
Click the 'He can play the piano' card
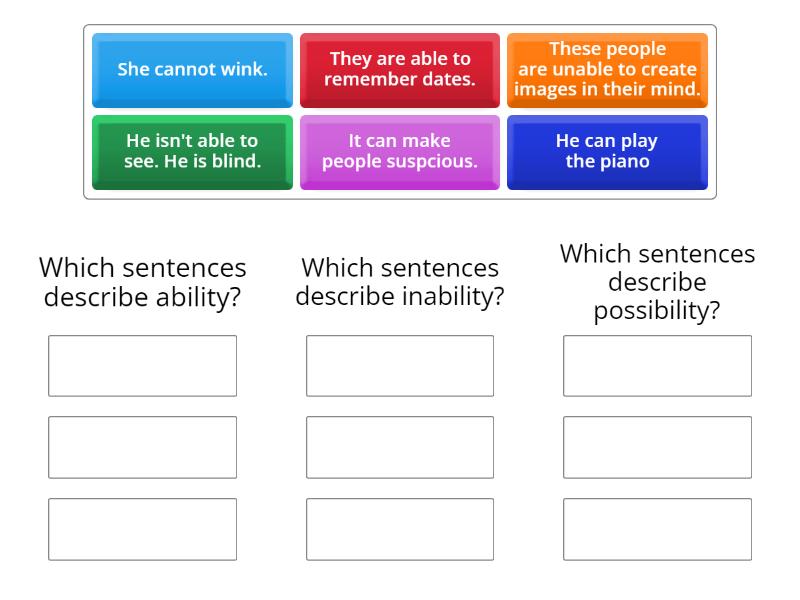click(607, 152)
